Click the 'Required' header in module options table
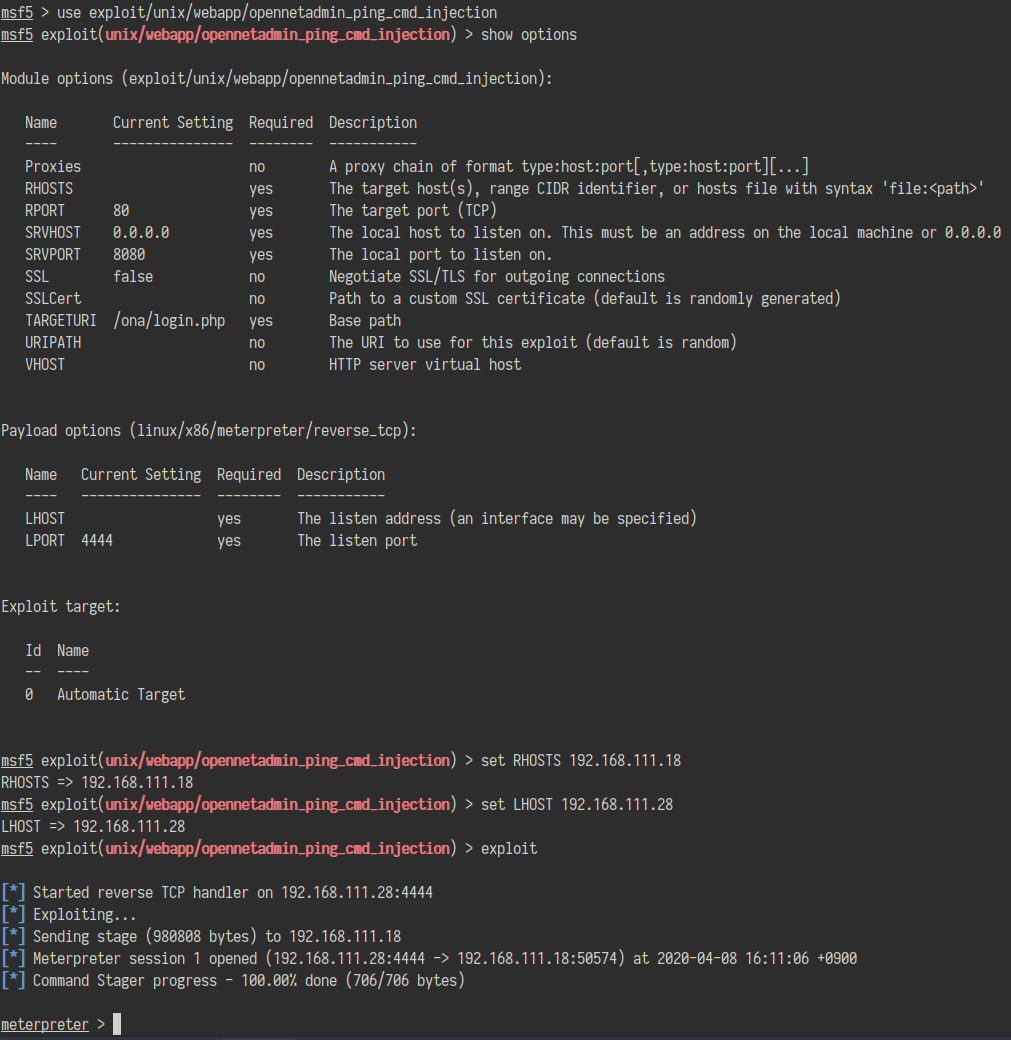The height and width of the screenshot is (1040, 1011). coord(281,123)
